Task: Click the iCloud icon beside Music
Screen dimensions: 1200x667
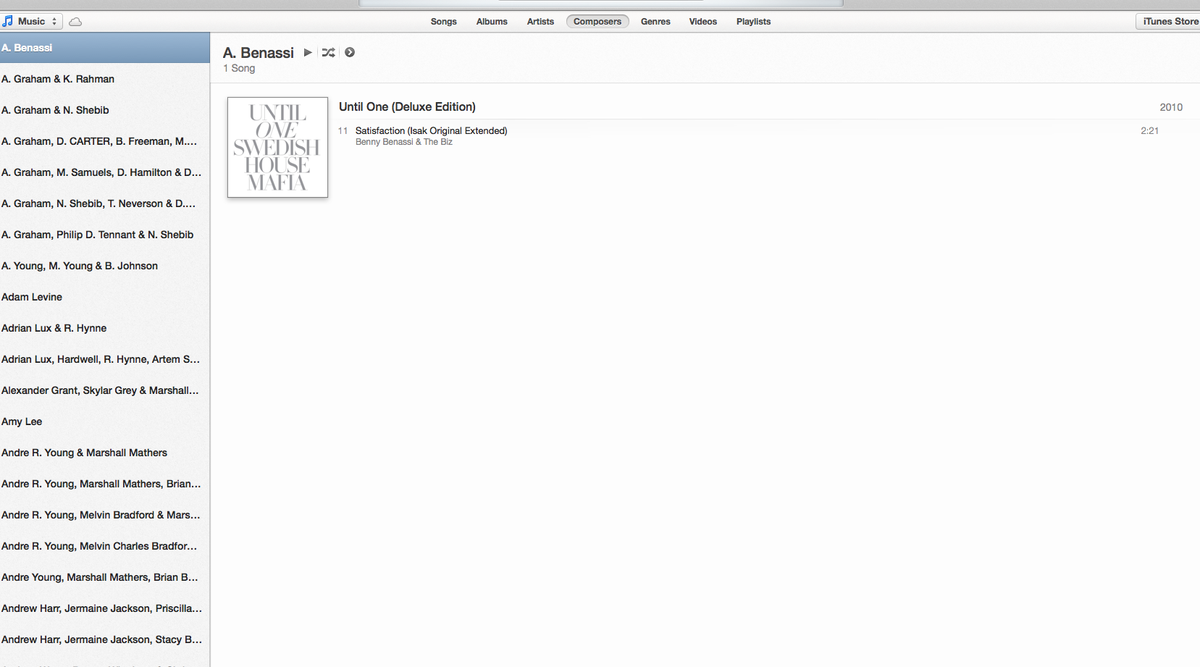Action: coord(76,21)
